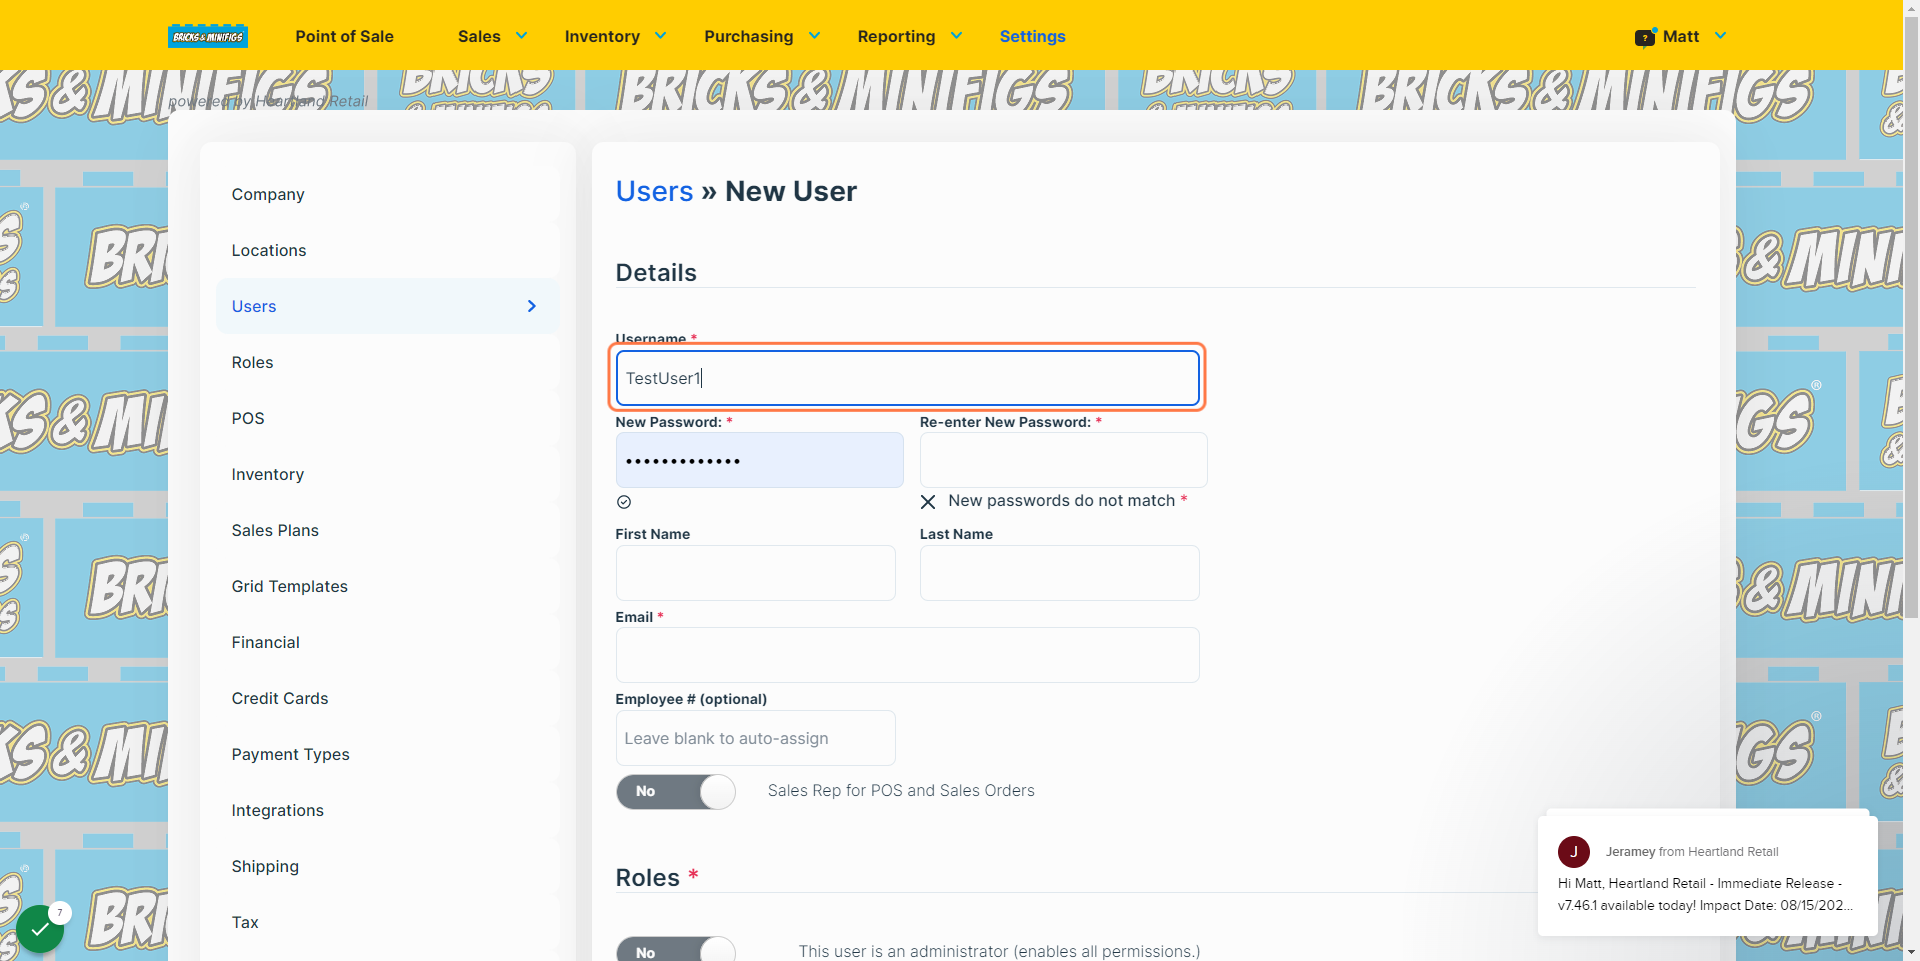Click the Re-enter New Password field
Viewport: 1920px width, 961px height.
(1063, 460)
